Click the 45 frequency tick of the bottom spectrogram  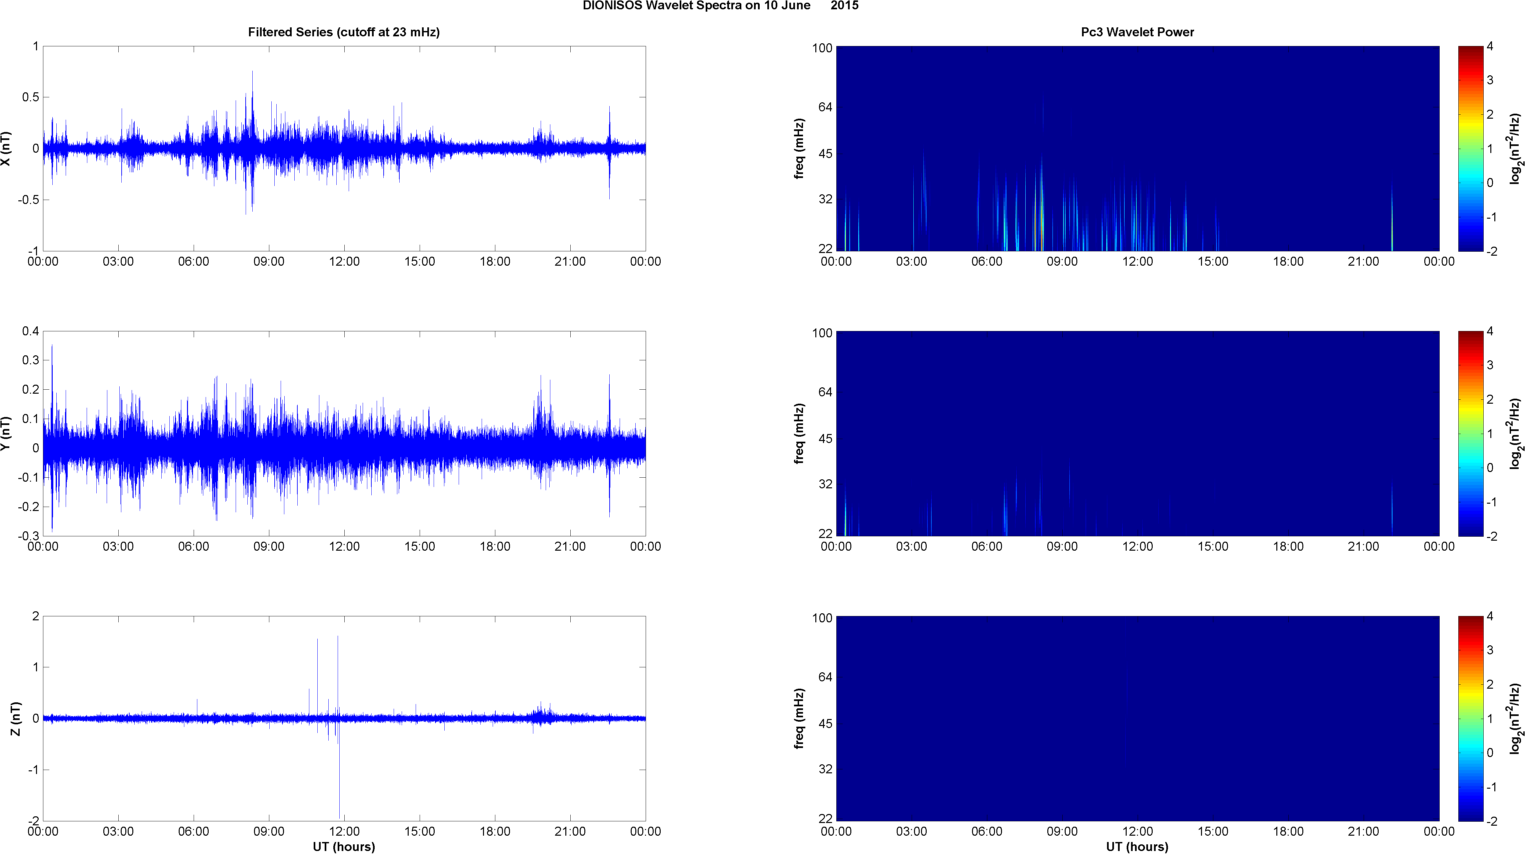[x=826, y=723]
